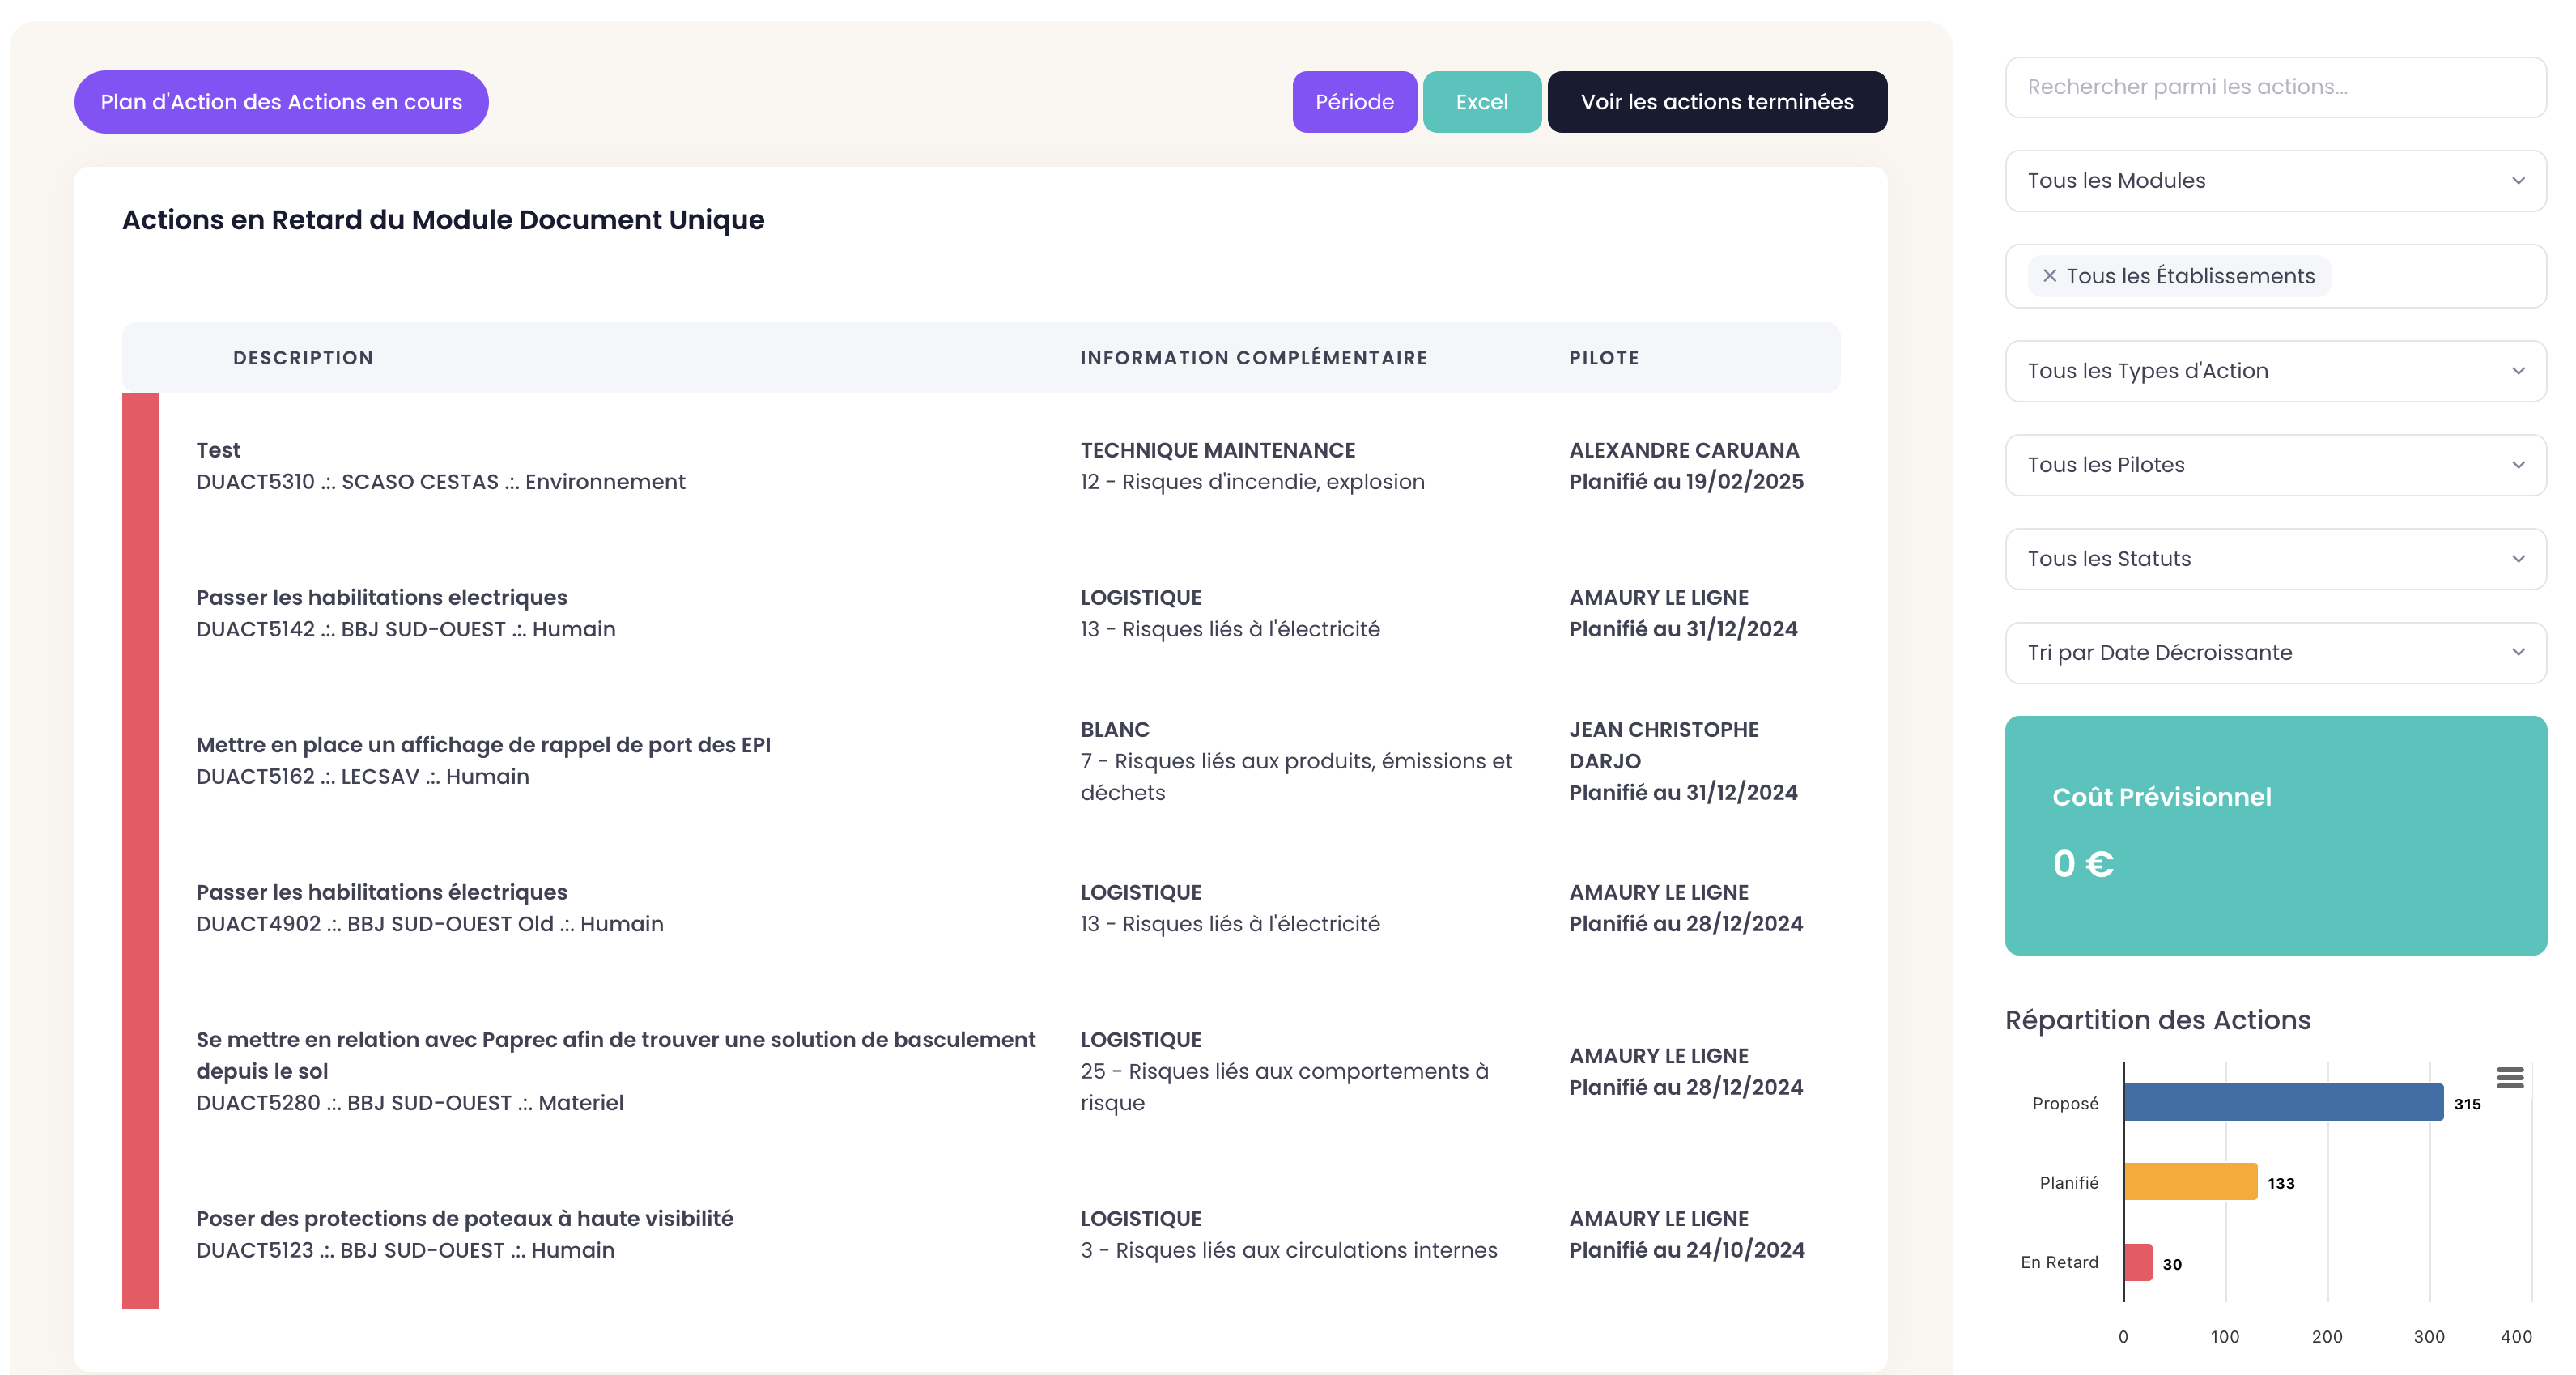Click Planifié au 24/10/2024 date
2576x1375 pixels.
1687,1251
